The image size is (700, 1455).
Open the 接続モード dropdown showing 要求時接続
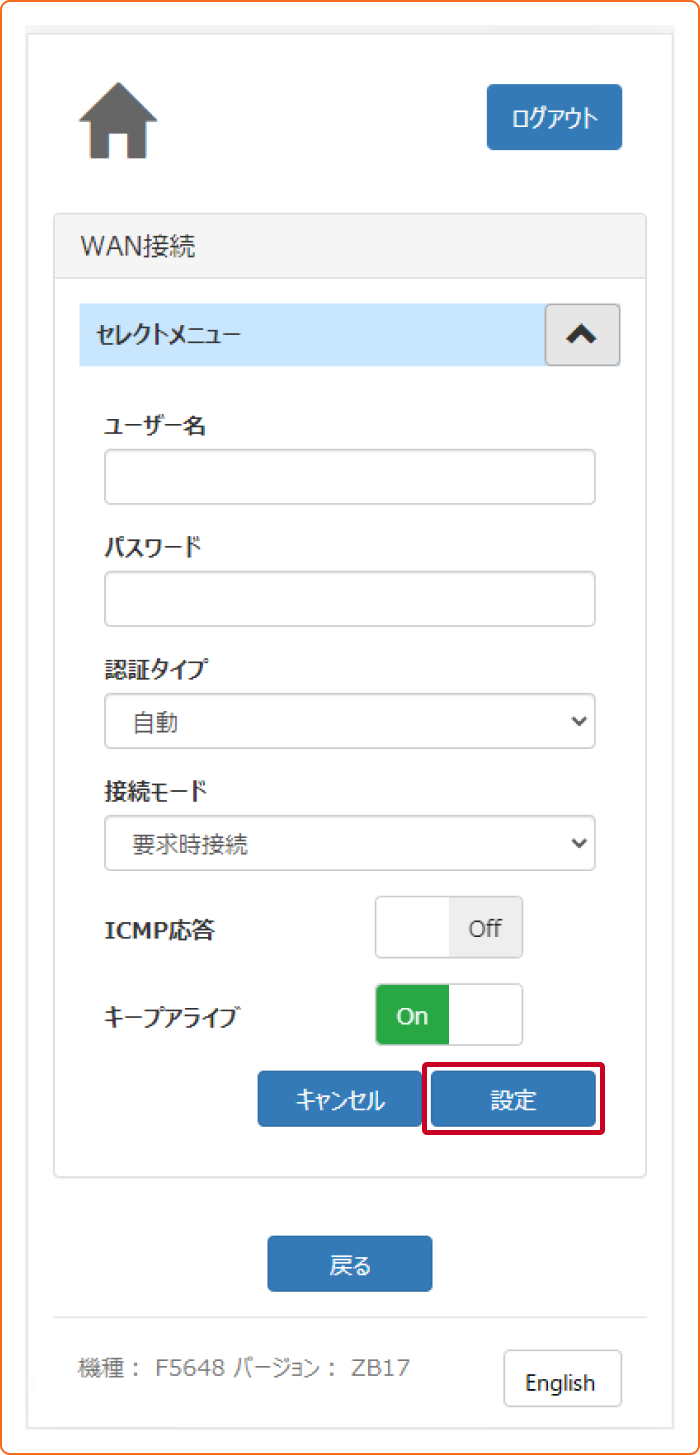tap(350, 843)
